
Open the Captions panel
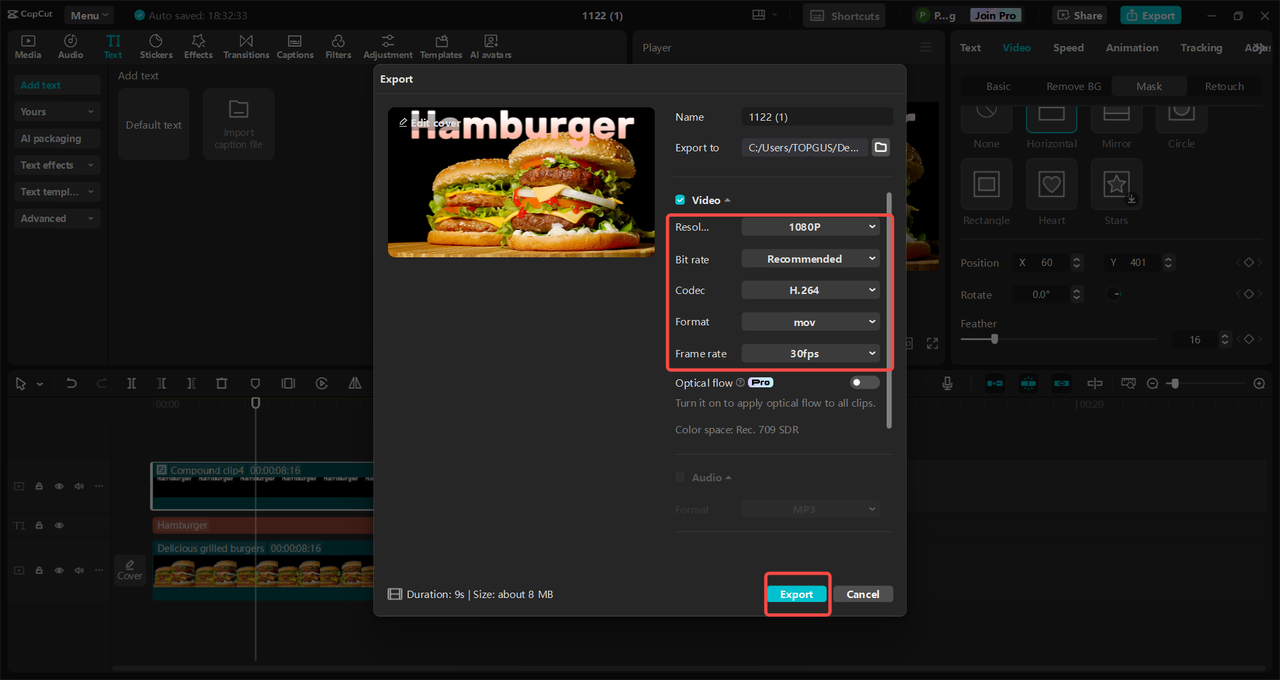pos(295,46)
